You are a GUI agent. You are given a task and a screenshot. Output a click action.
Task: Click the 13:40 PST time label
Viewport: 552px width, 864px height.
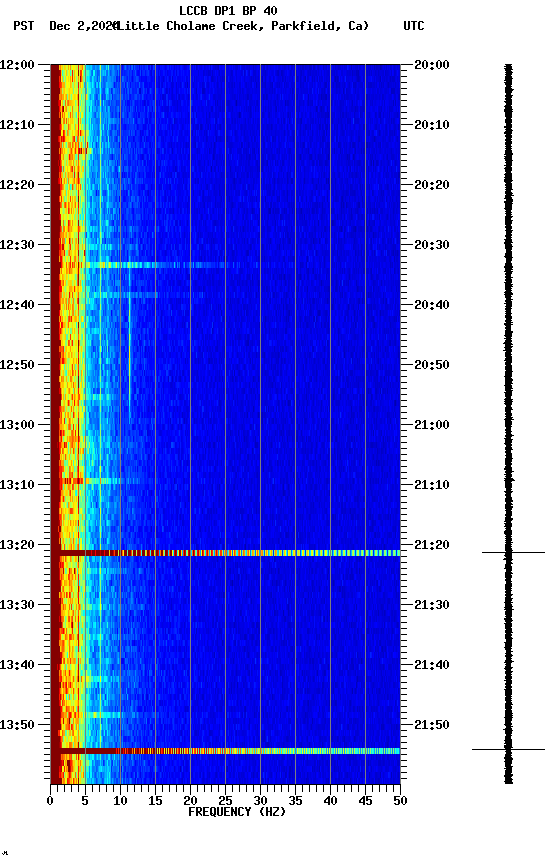pyautogui.click(x=17, y=665)
